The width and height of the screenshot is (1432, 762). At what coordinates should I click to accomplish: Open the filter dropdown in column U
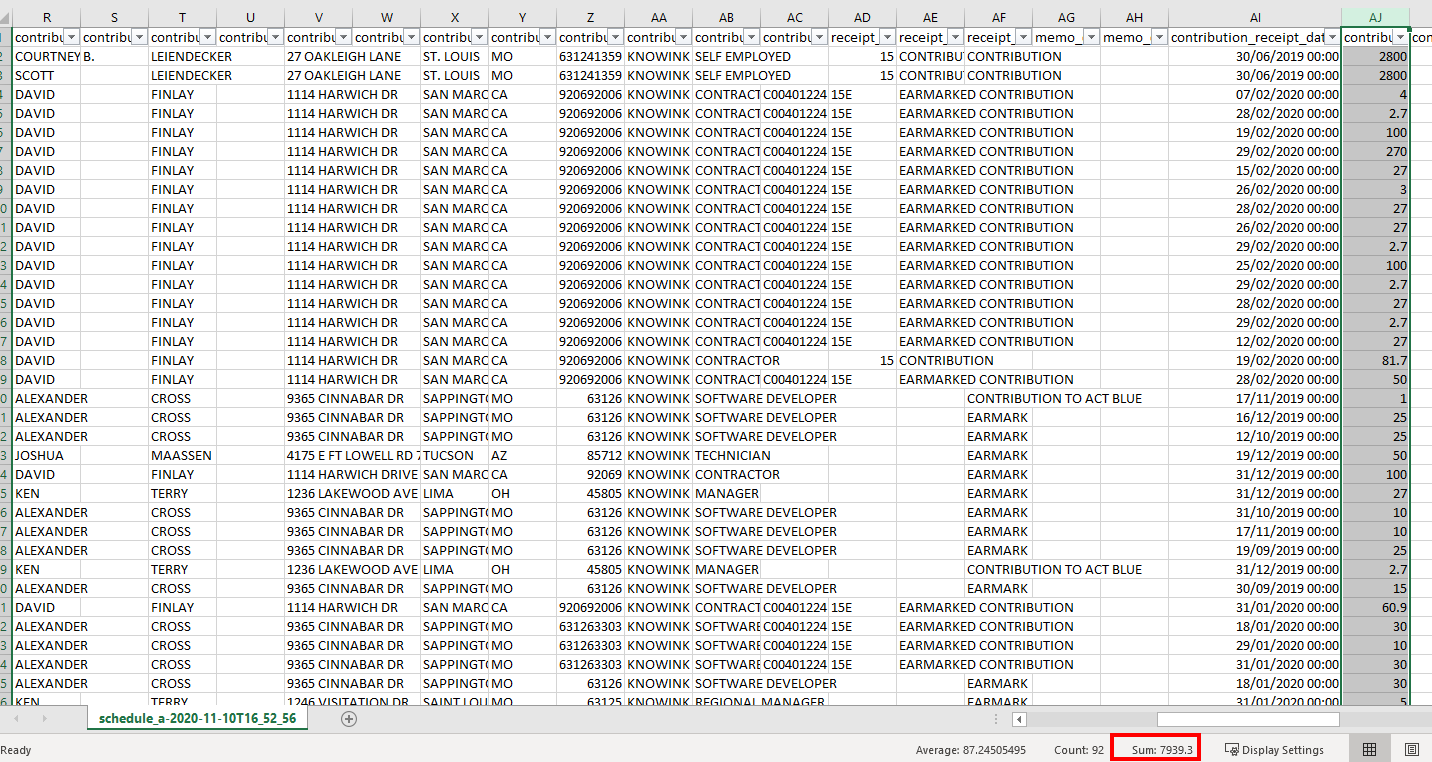[x=275, y=37]
